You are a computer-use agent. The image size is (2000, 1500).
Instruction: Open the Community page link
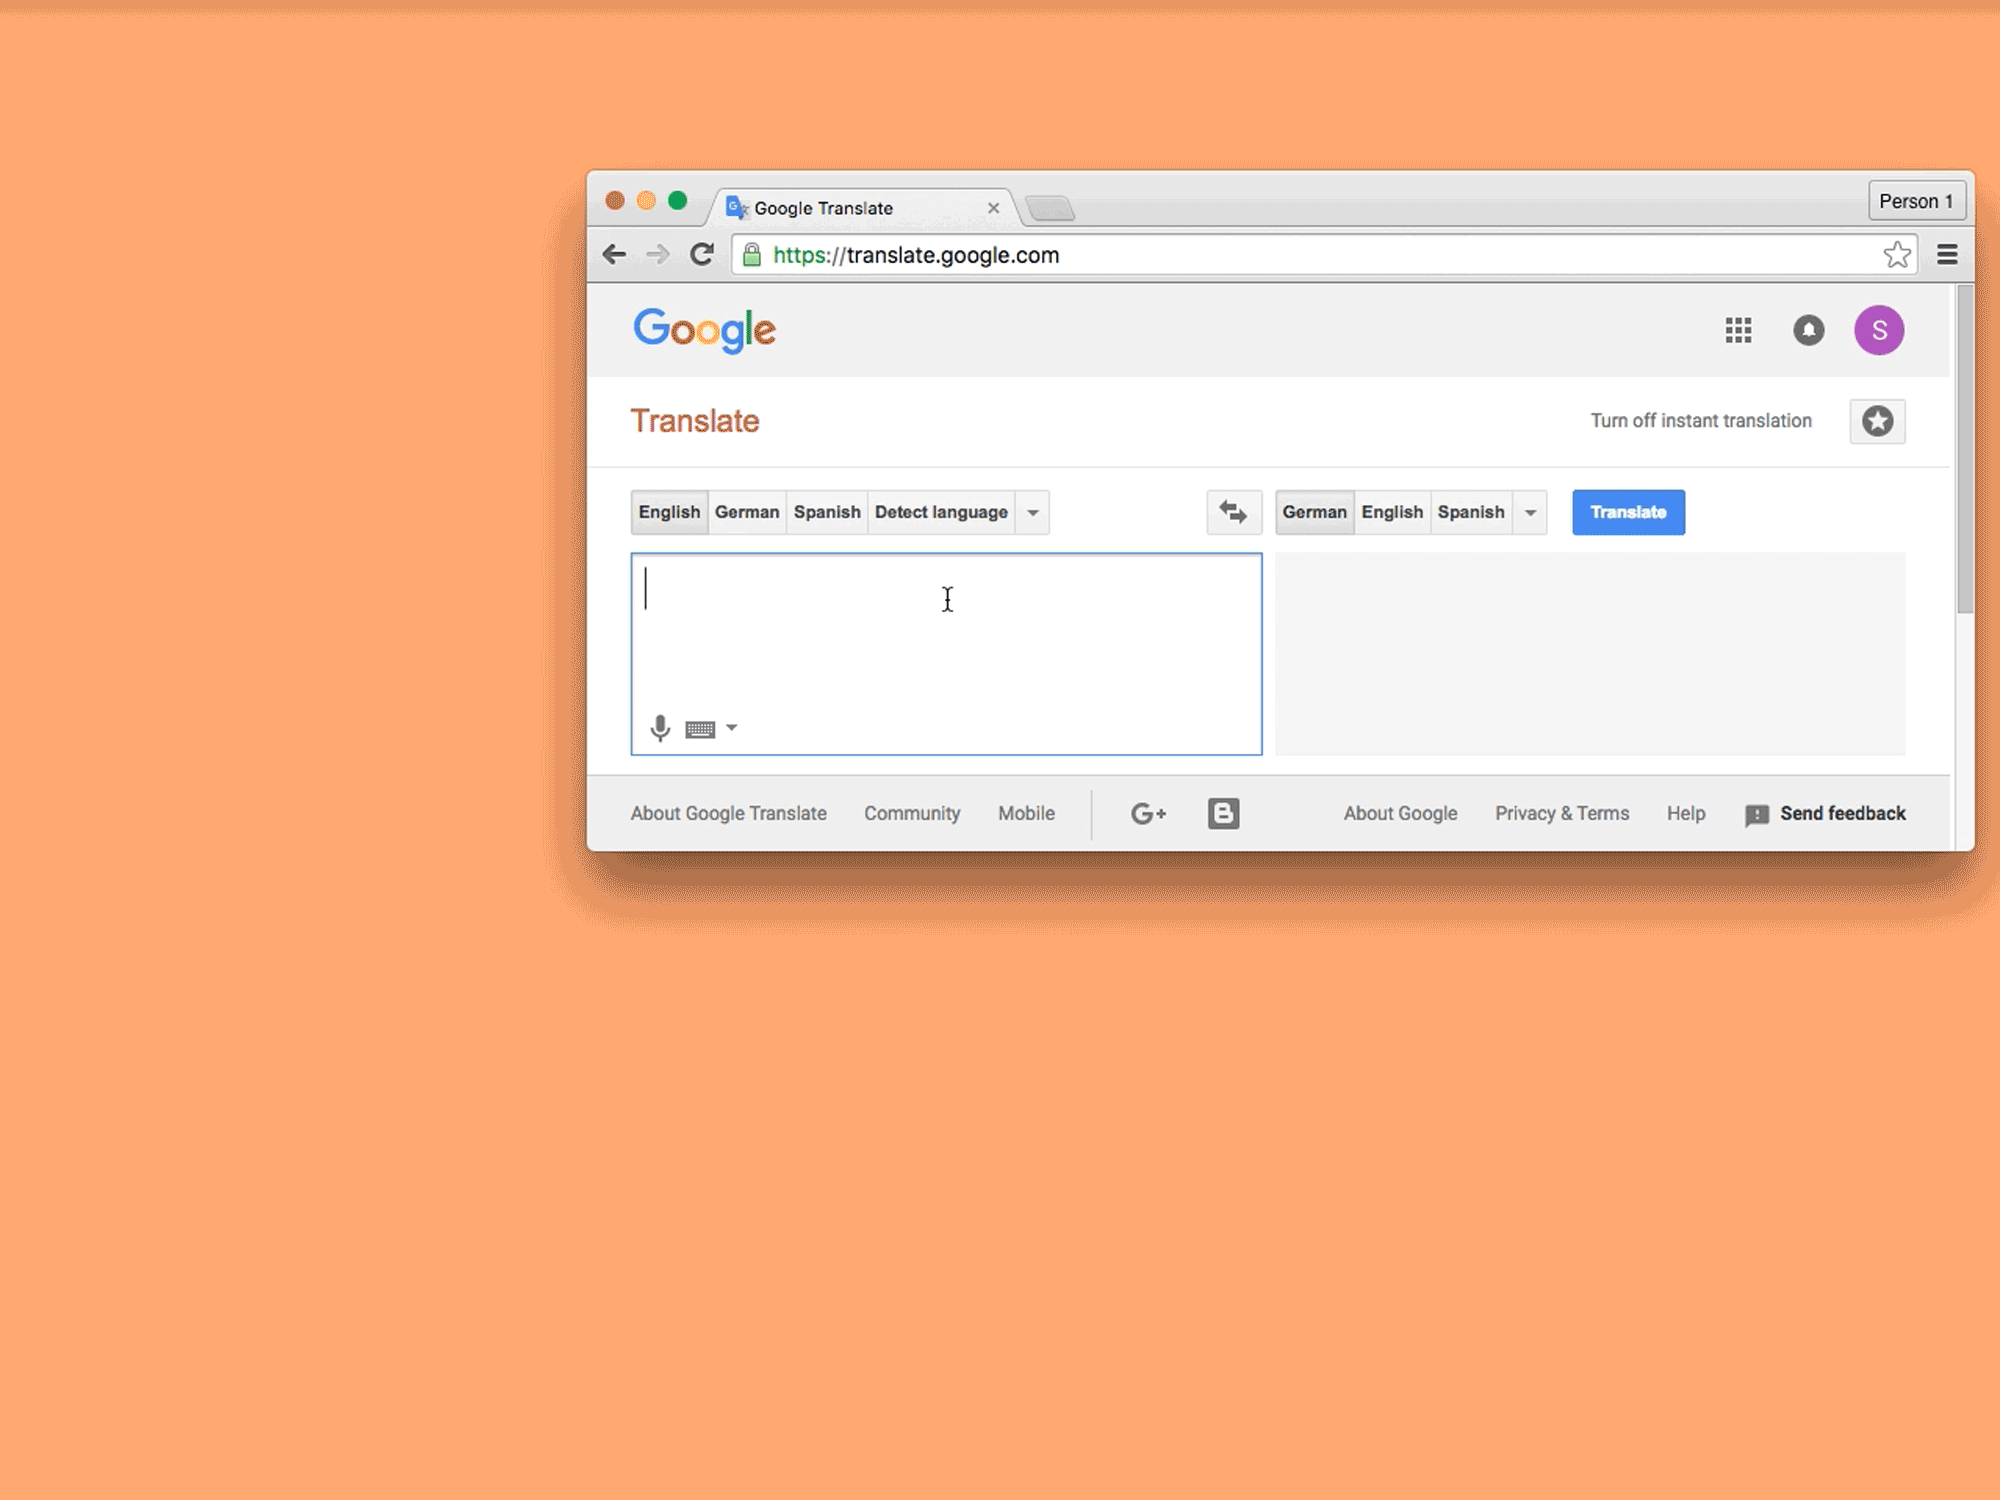tap(912, 811)
